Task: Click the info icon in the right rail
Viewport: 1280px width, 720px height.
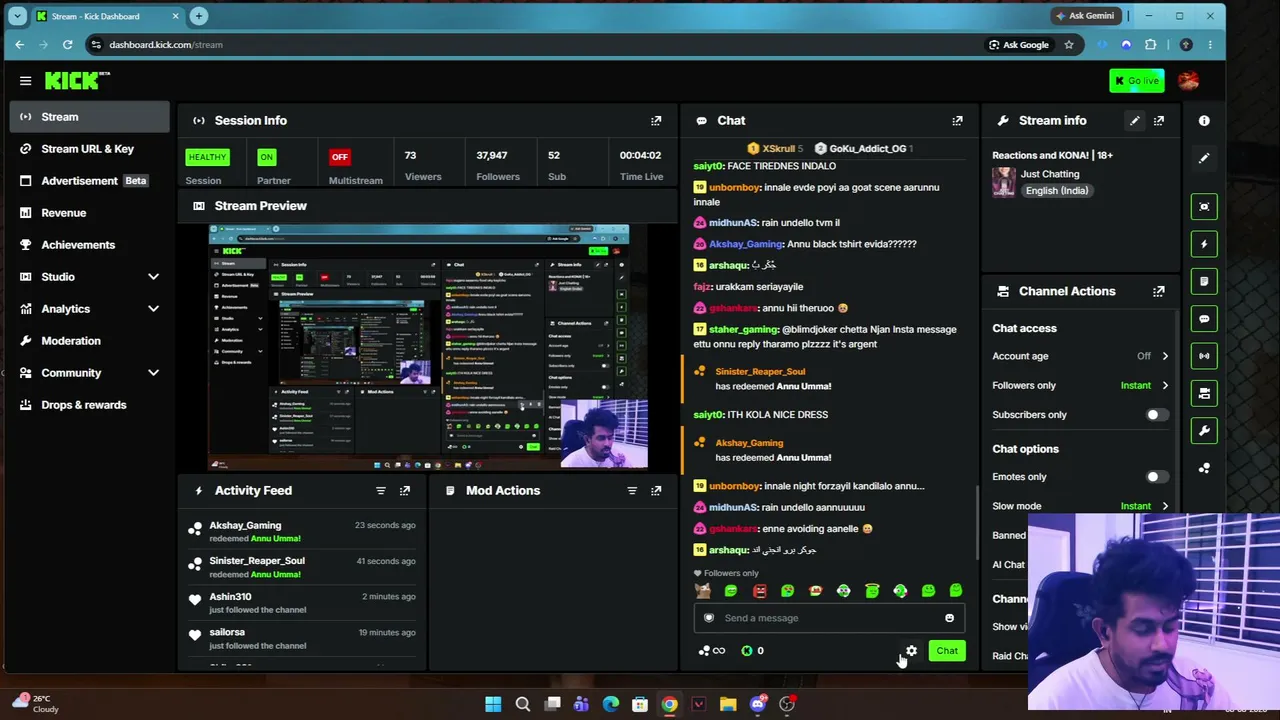Action: (1204, 121)
